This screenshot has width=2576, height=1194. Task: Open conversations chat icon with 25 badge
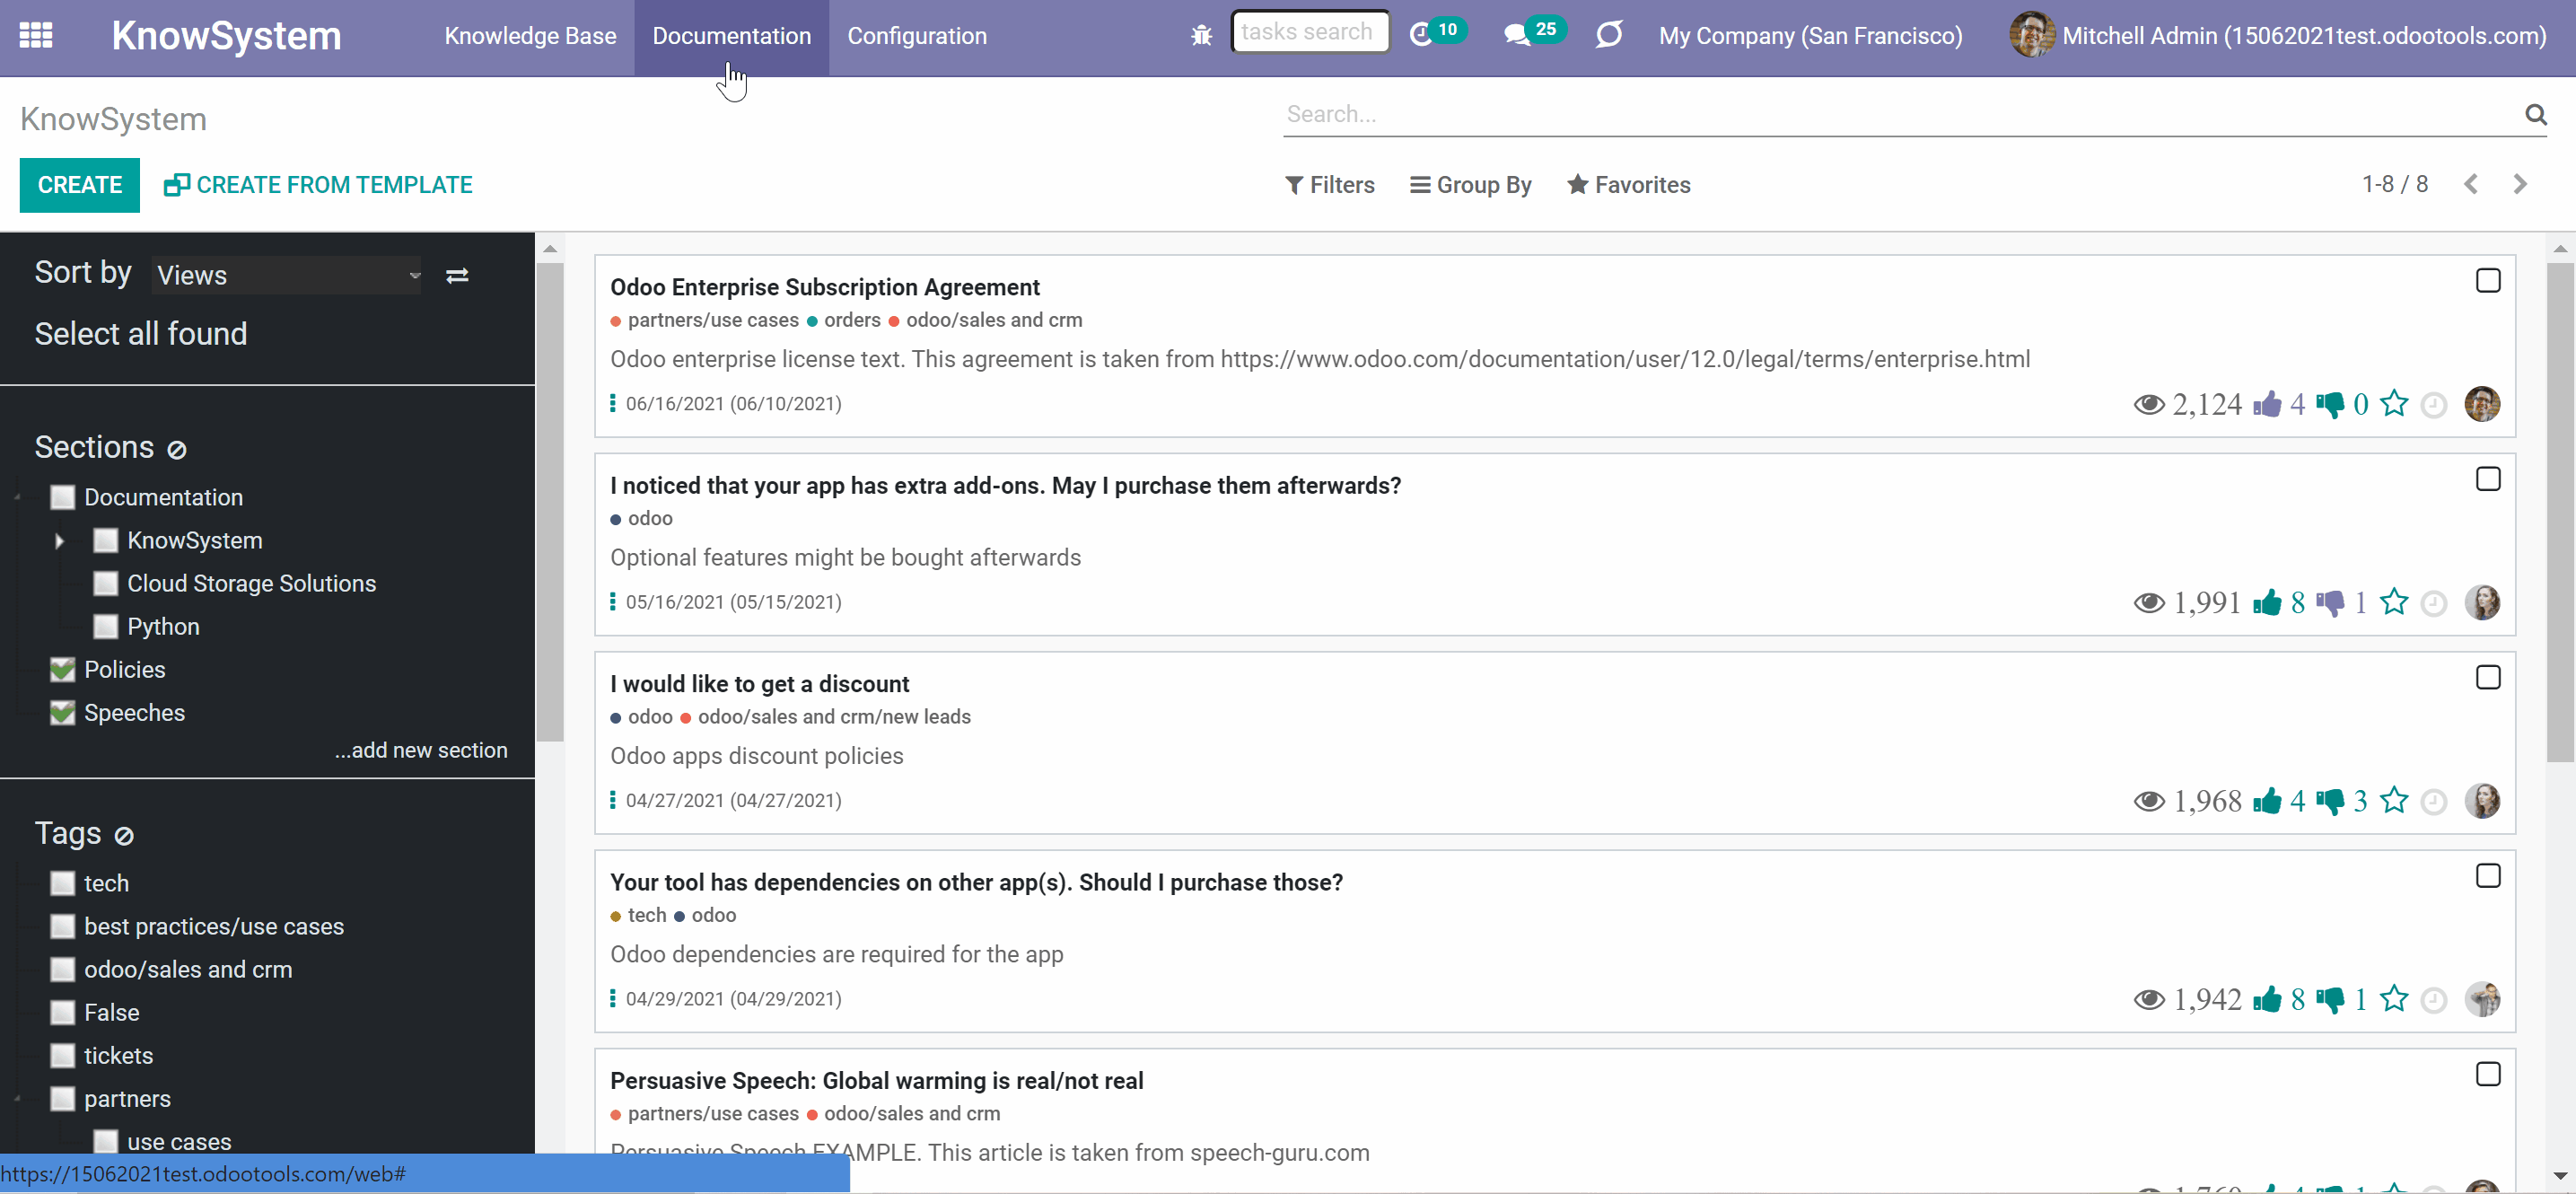click(1534, 33)
